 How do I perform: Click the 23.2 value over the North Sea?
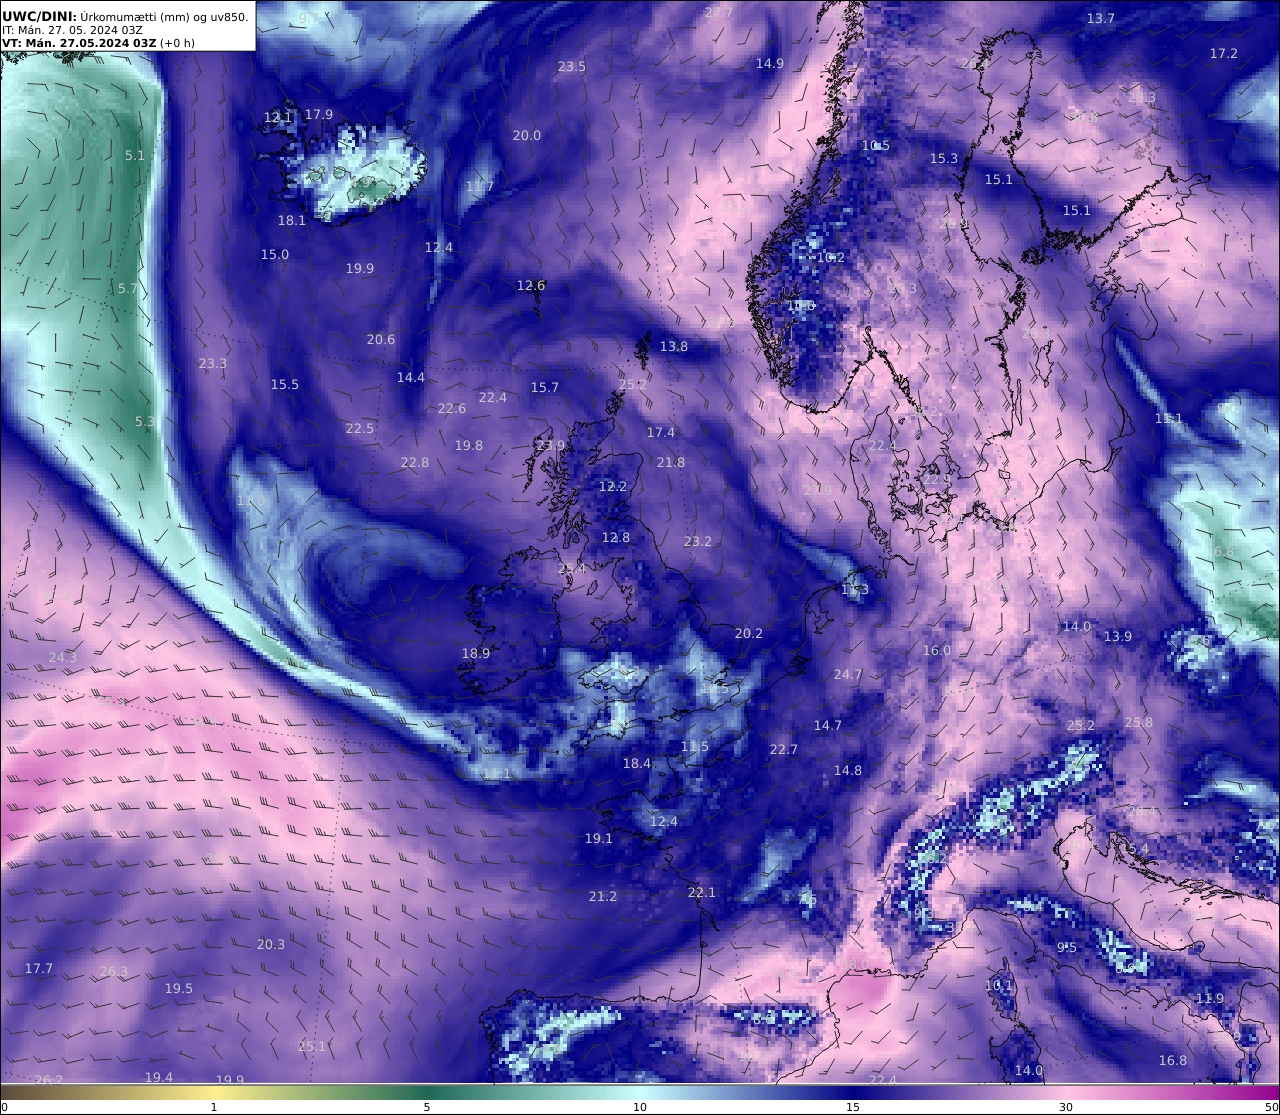coord(698,541)
